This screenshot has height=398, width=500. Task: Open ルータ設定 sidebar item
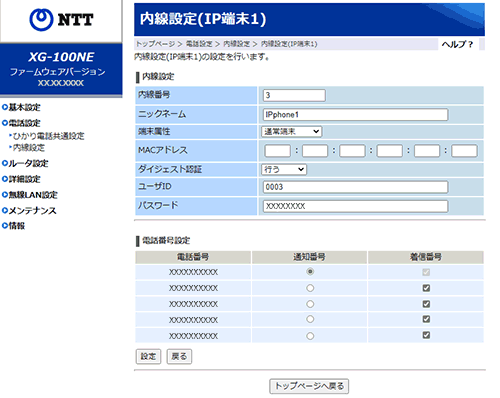25,163
